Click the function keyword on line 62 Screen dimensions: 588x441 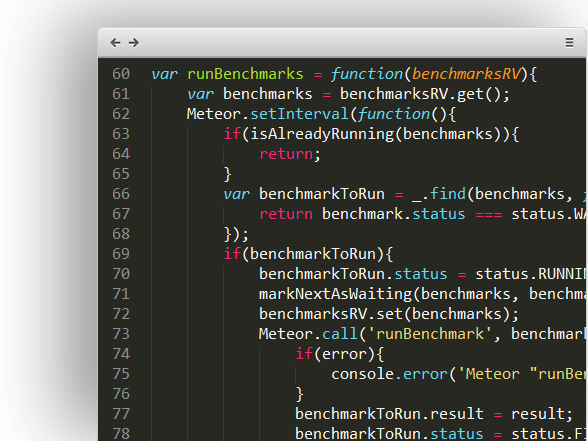(x=393, y=114)
